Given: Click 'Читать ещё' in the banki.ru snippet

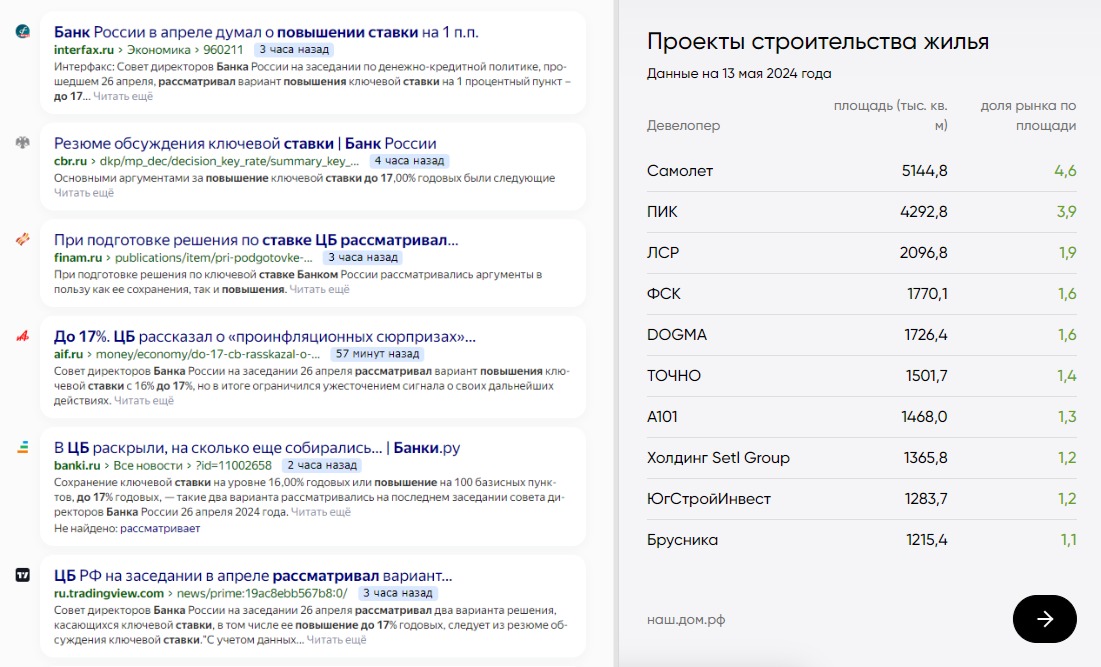Looking at the screenshot, I should pyautogui.click(x=321, y=512).
